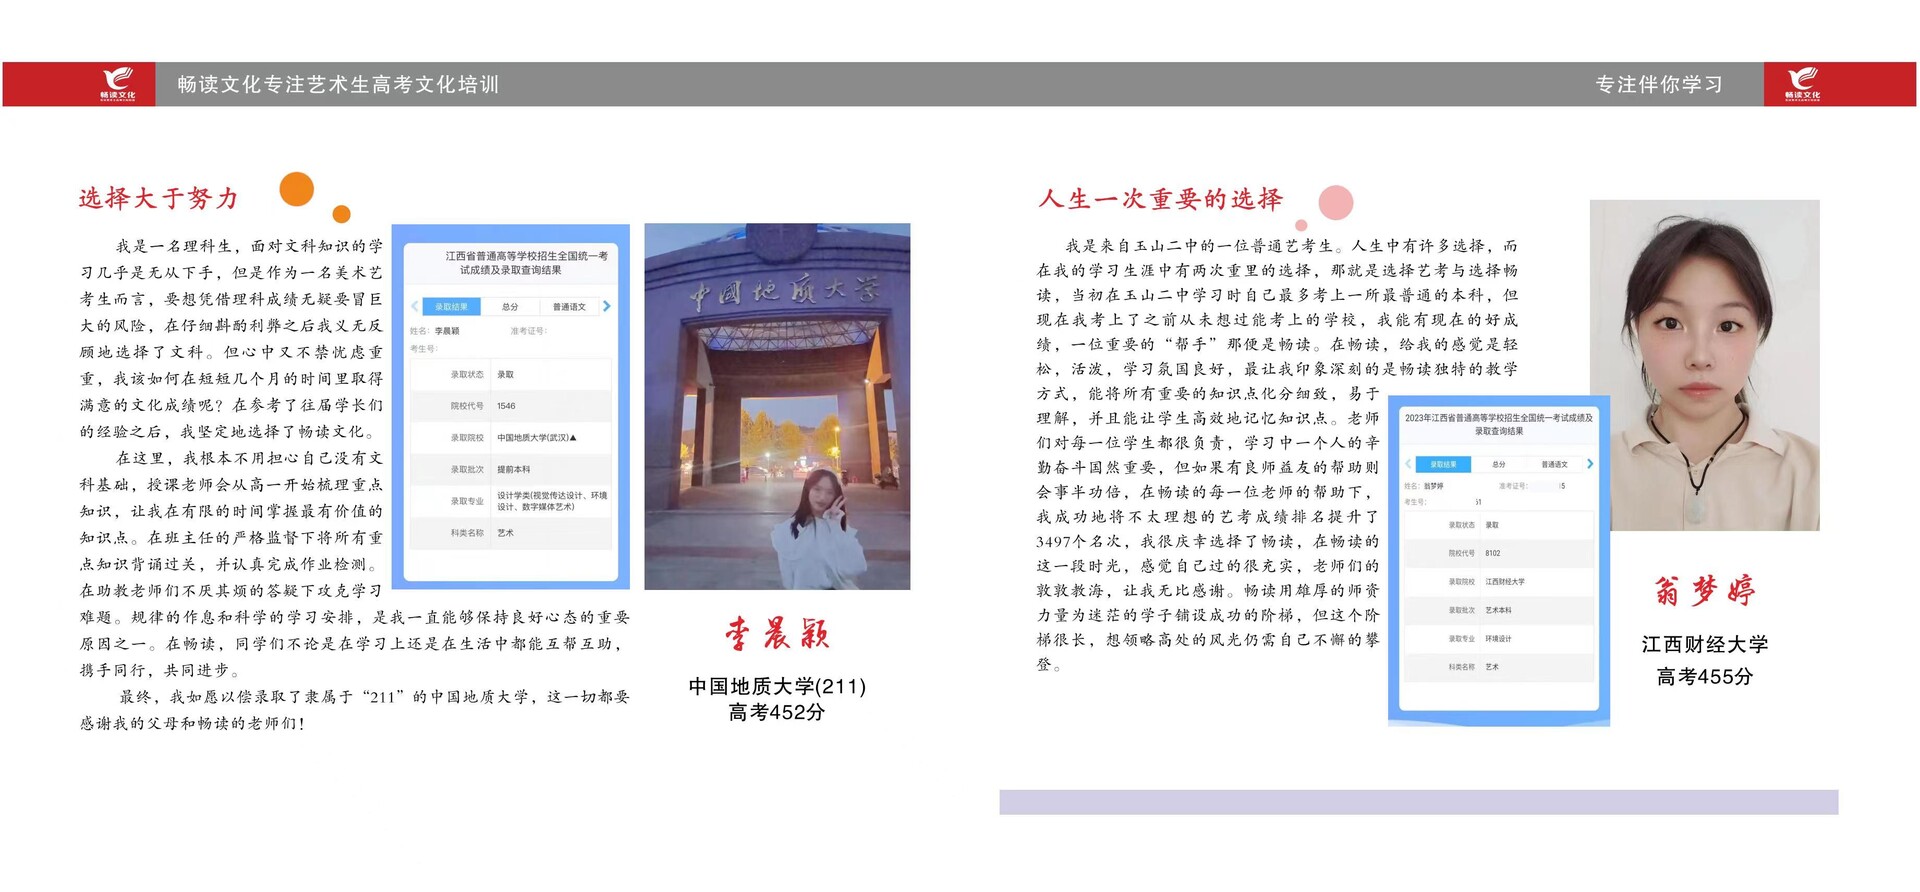Image resolution: width=1920 pixels, height=892 pixels.
Task: Click the left arrow in 李晨颖's result card
Action: [x=415, y=306]
